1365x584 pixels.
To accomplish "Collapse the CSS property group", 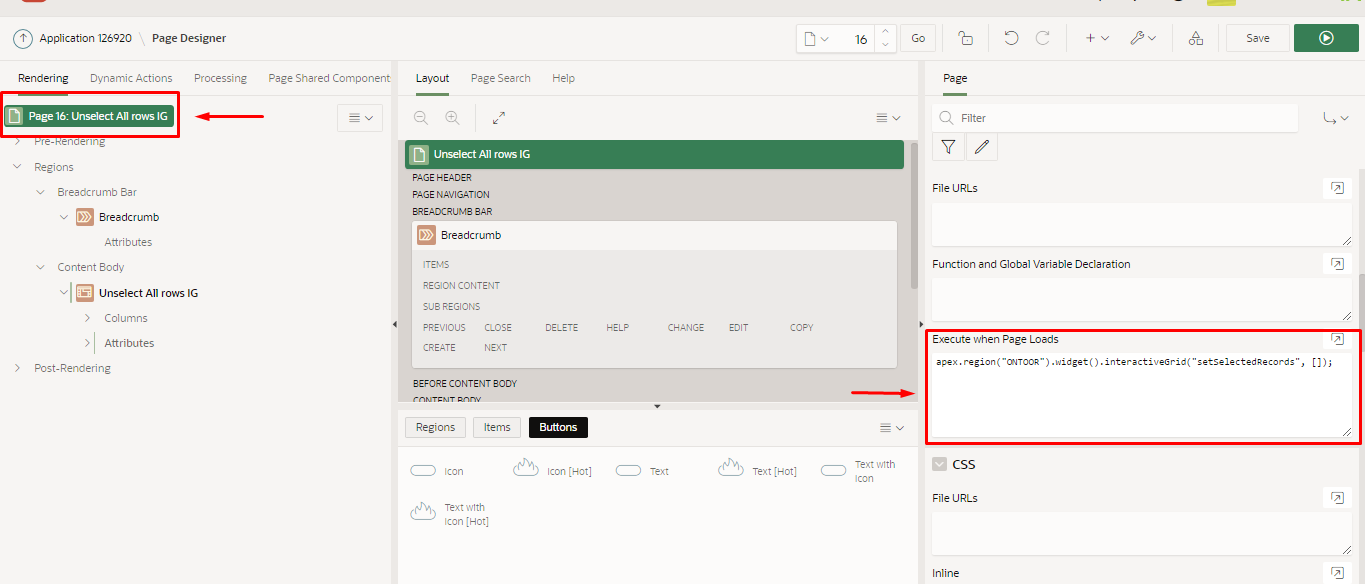I will [939, 464].
